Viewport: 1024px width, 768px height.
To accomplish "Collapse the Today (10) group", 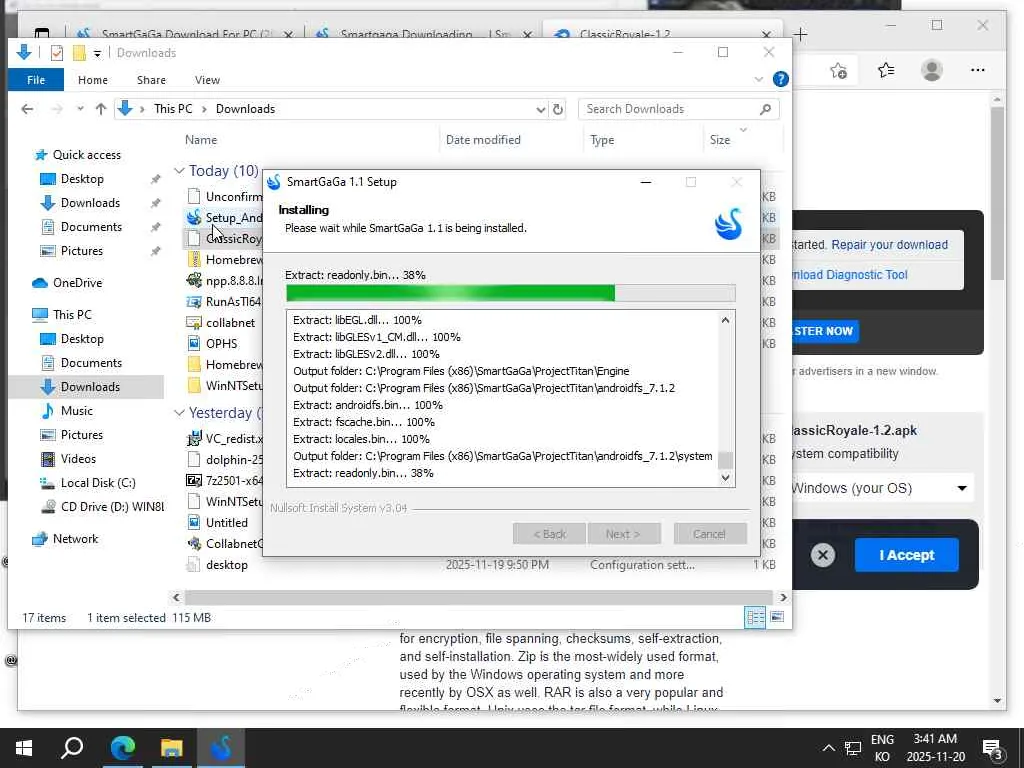I will 179,171.
